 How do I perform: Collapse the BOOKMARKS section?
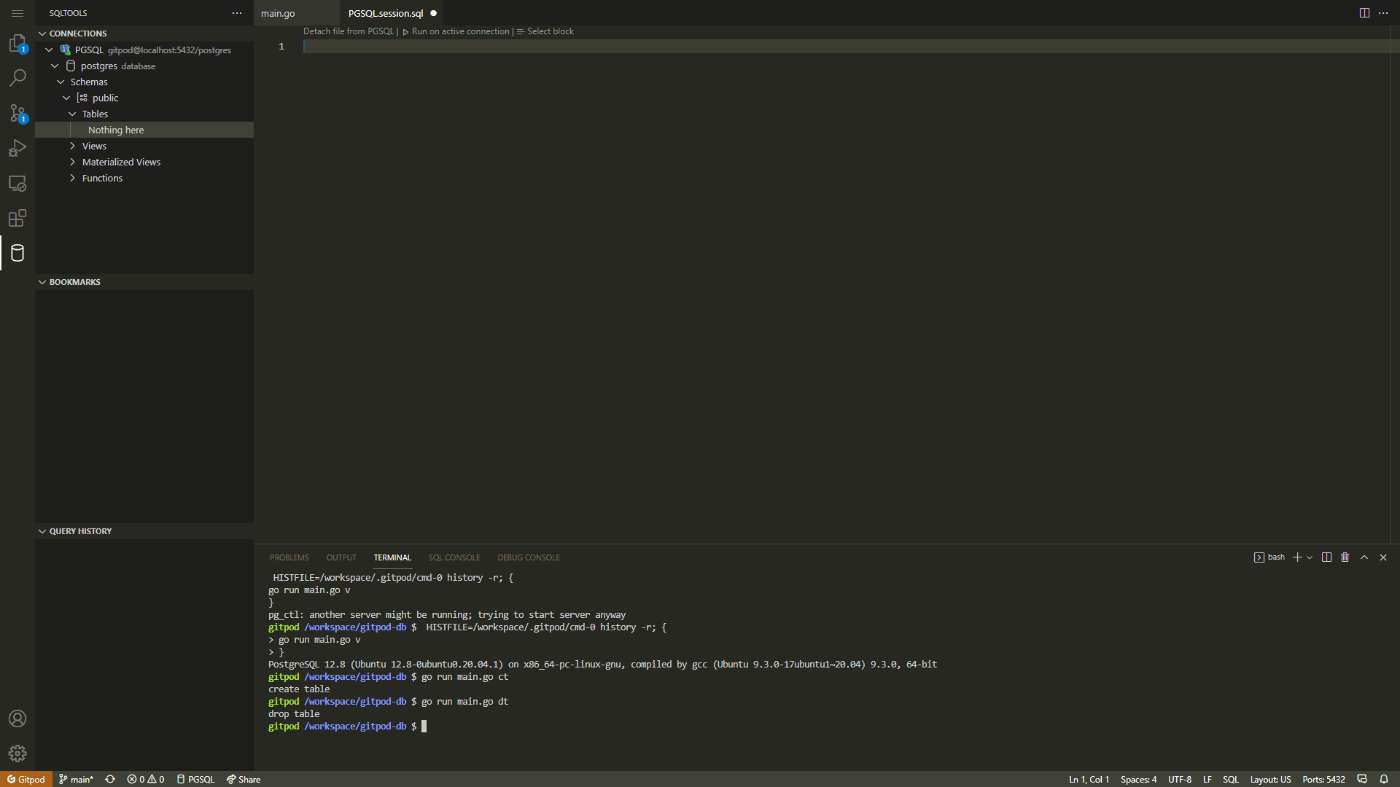[x=42, y=282]
